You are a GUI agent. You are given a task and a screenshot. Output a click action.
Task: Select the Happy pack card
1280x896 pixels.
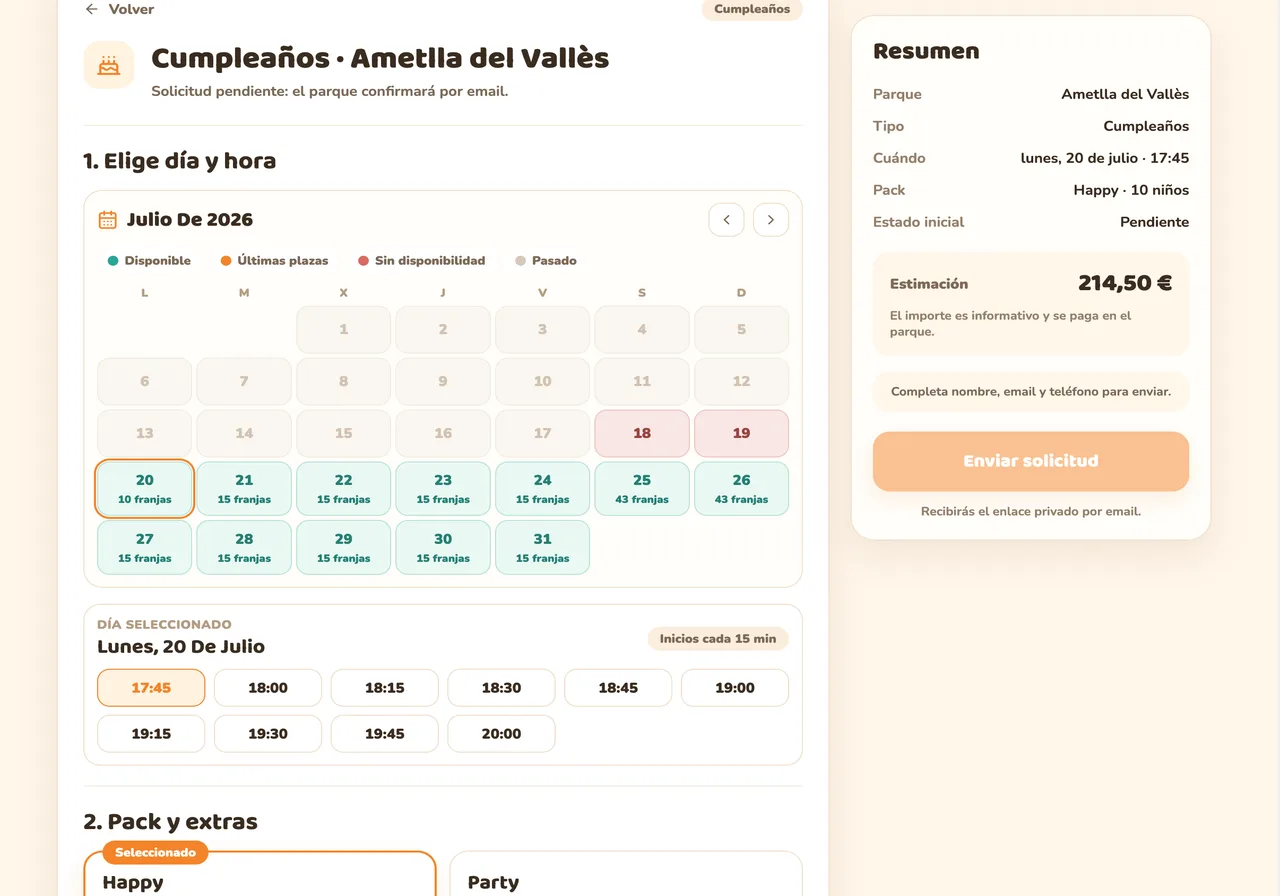tap(260, 874)
